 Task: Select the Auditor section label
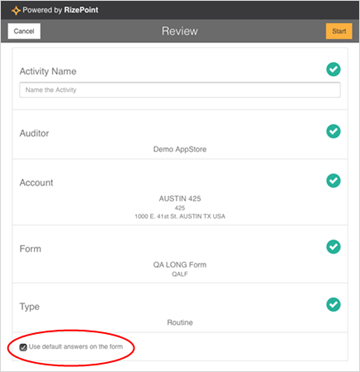pos(34,133)
